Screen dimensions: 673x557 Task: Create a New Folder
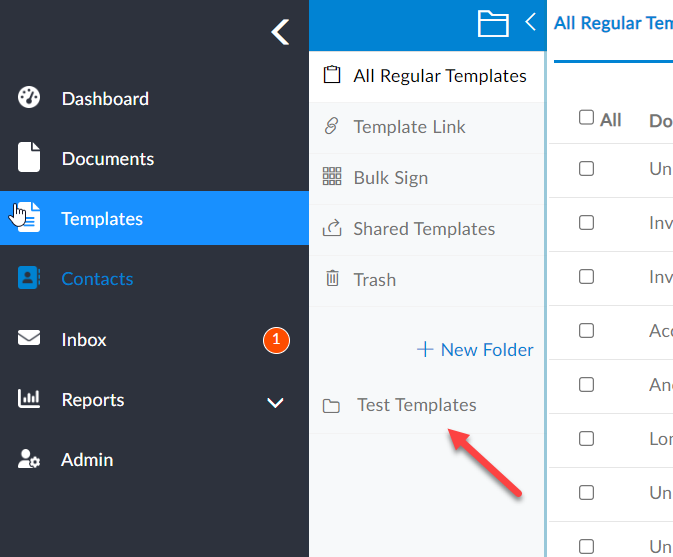pos(475,350)
